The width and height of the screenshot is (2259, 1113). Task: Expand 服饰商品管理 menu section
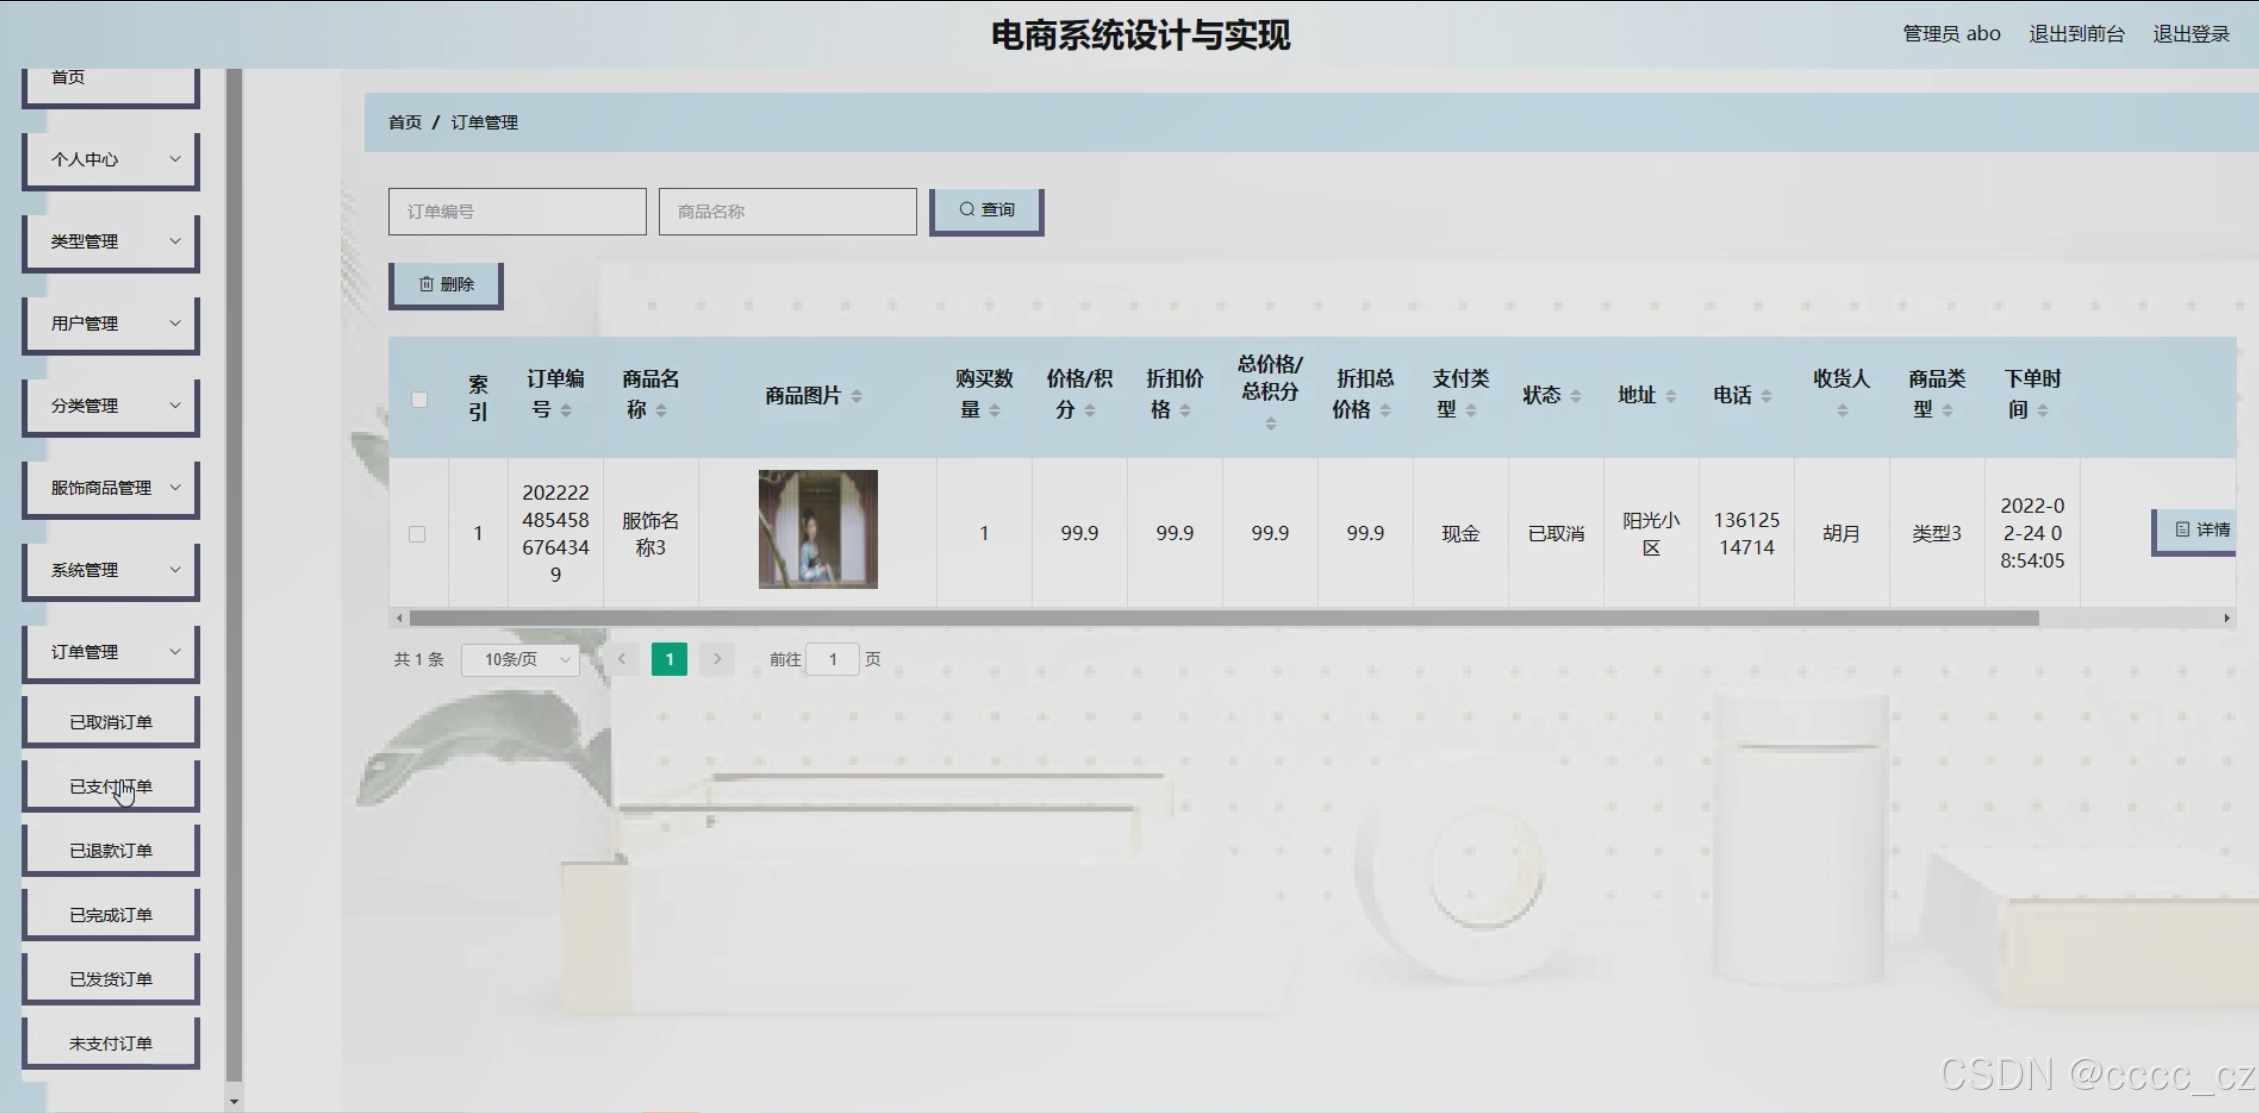[x=111, y=488]
